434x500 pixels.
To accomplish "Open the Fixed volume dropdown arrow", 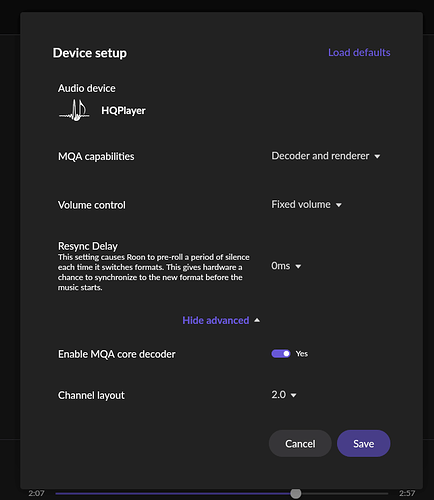I will pyautogui.click(x=339, y=205).
